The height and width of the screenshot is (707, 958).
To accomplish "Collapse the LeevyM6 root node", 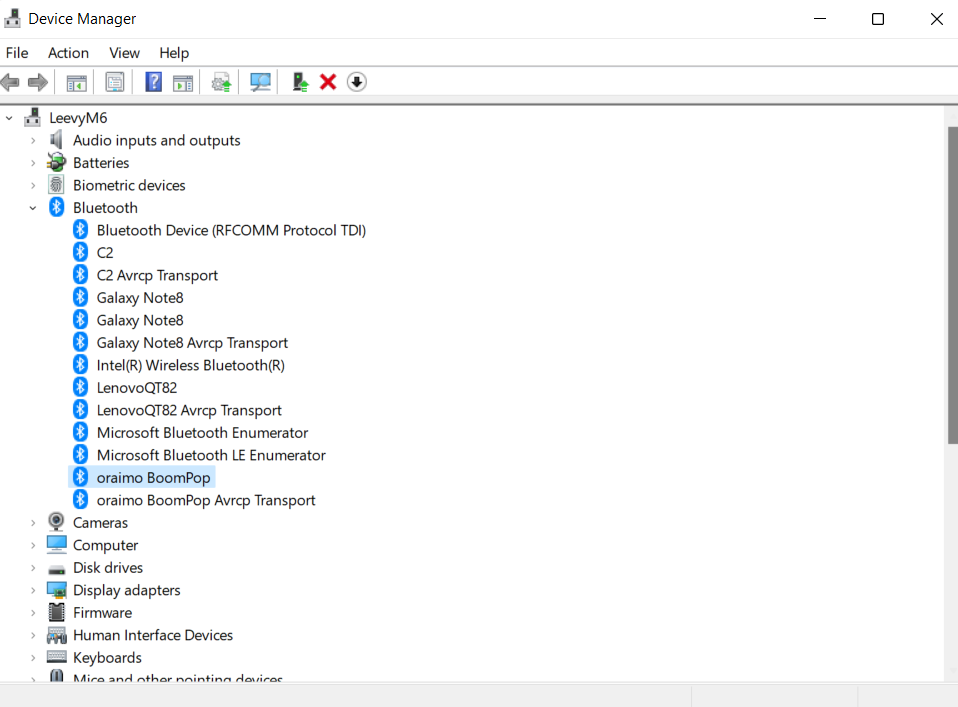I will [x=9, y=118].
